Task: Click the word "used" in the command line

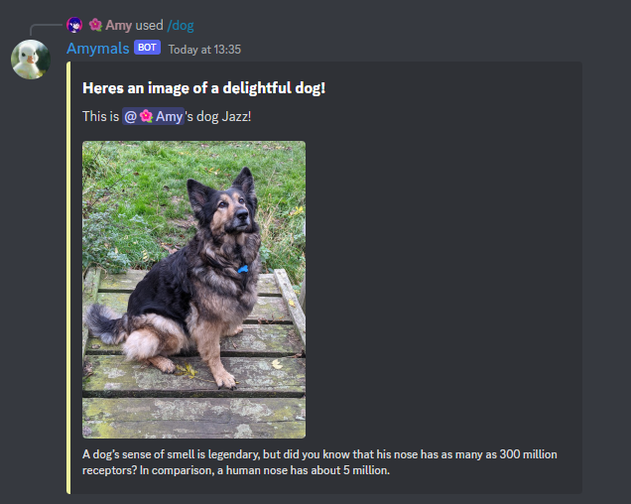Action: (x=149, y=25)
